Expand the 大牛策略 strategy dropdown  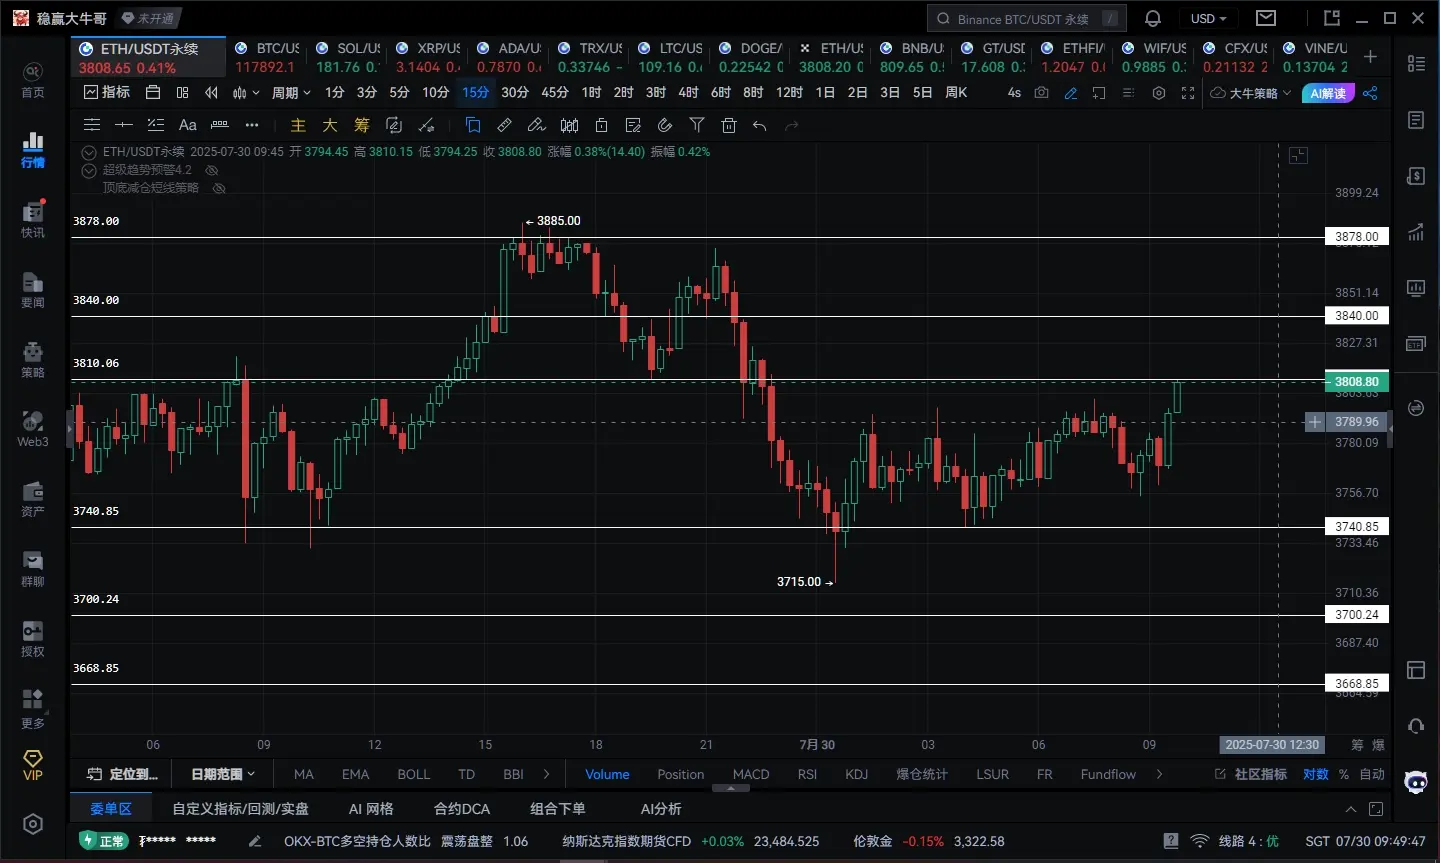click(1251, 93)
